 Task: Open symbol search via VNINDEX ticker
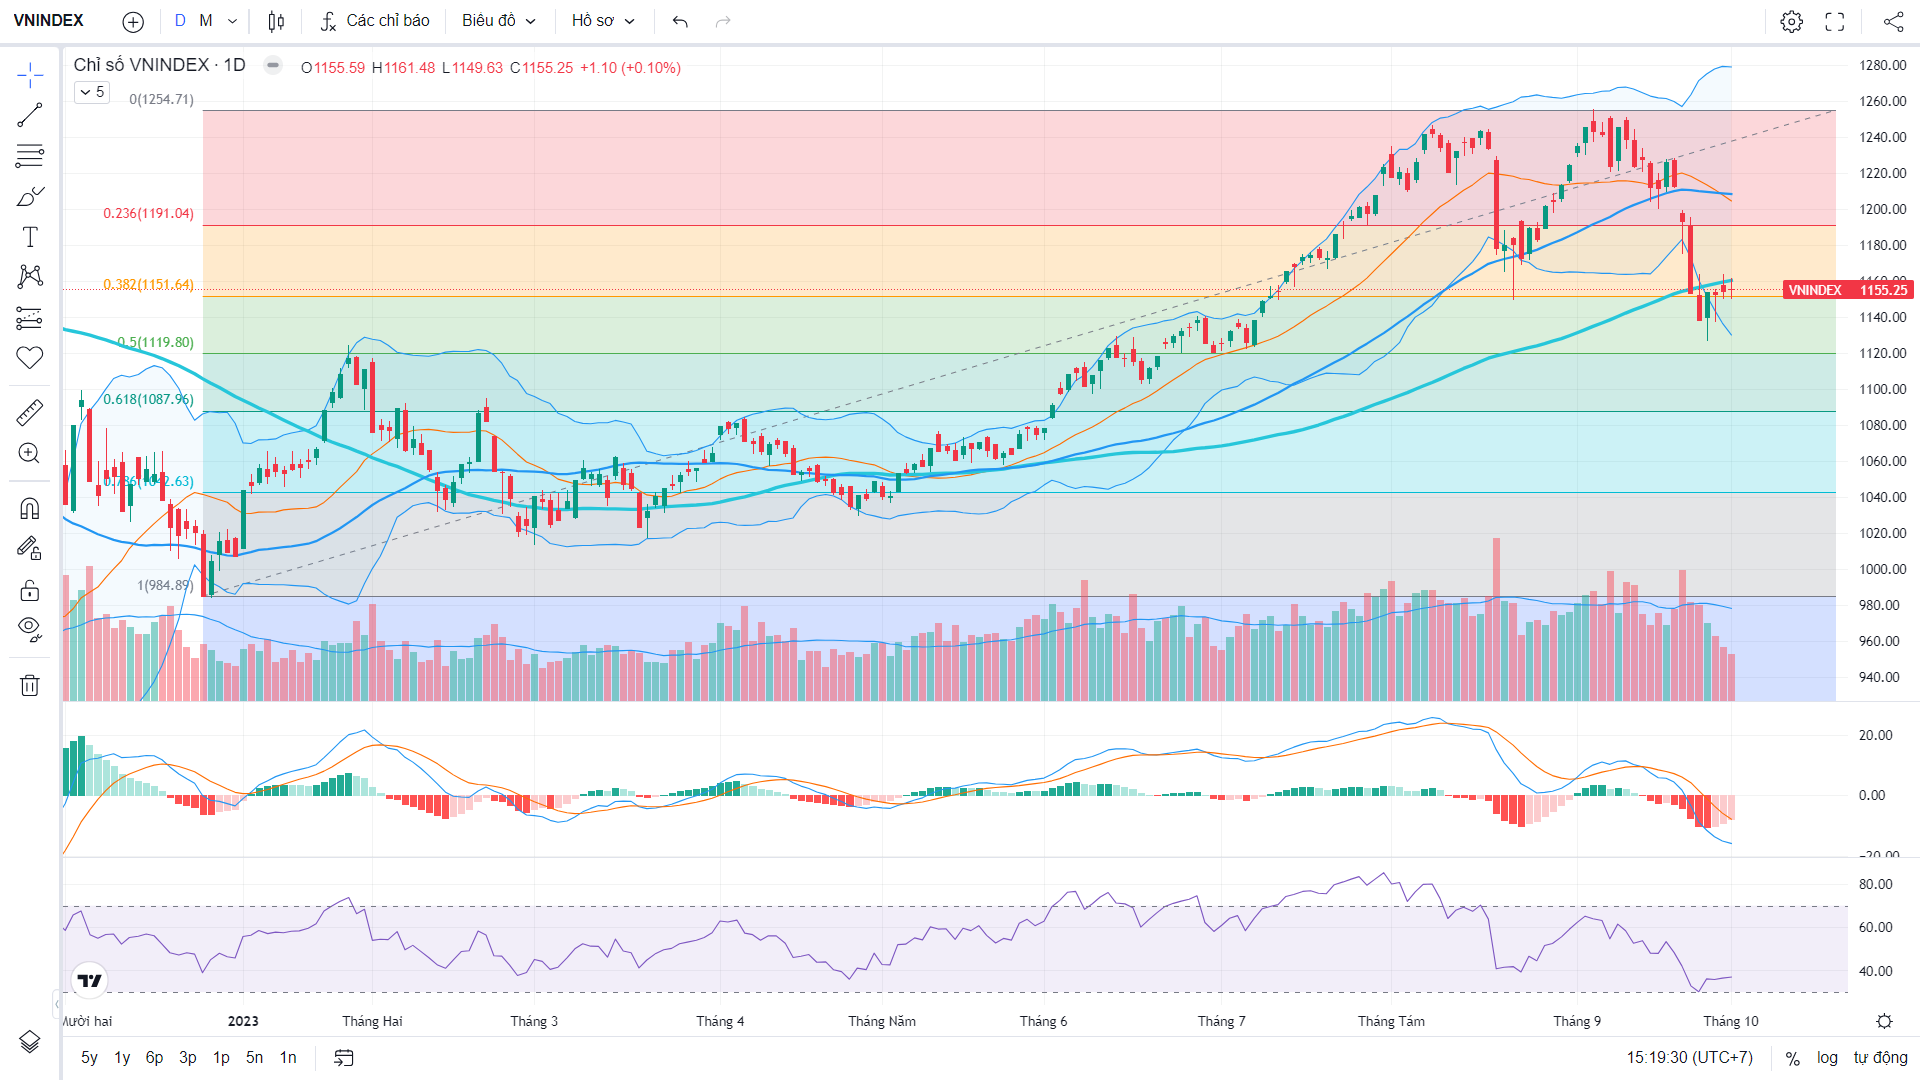click(48, 21)
